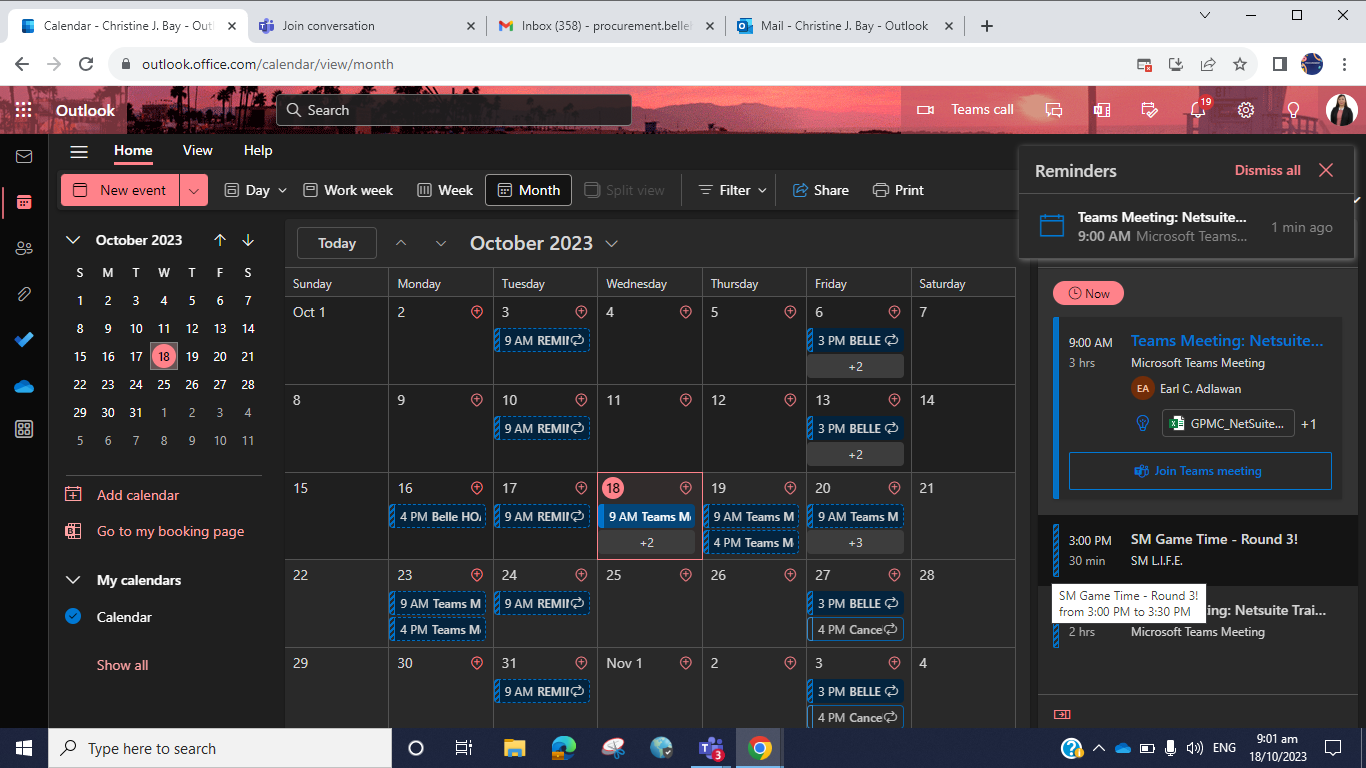The width and height of the screenshot is (1366, 768).
Task: Collapse the My calendars section
Action: pos(73,580)
